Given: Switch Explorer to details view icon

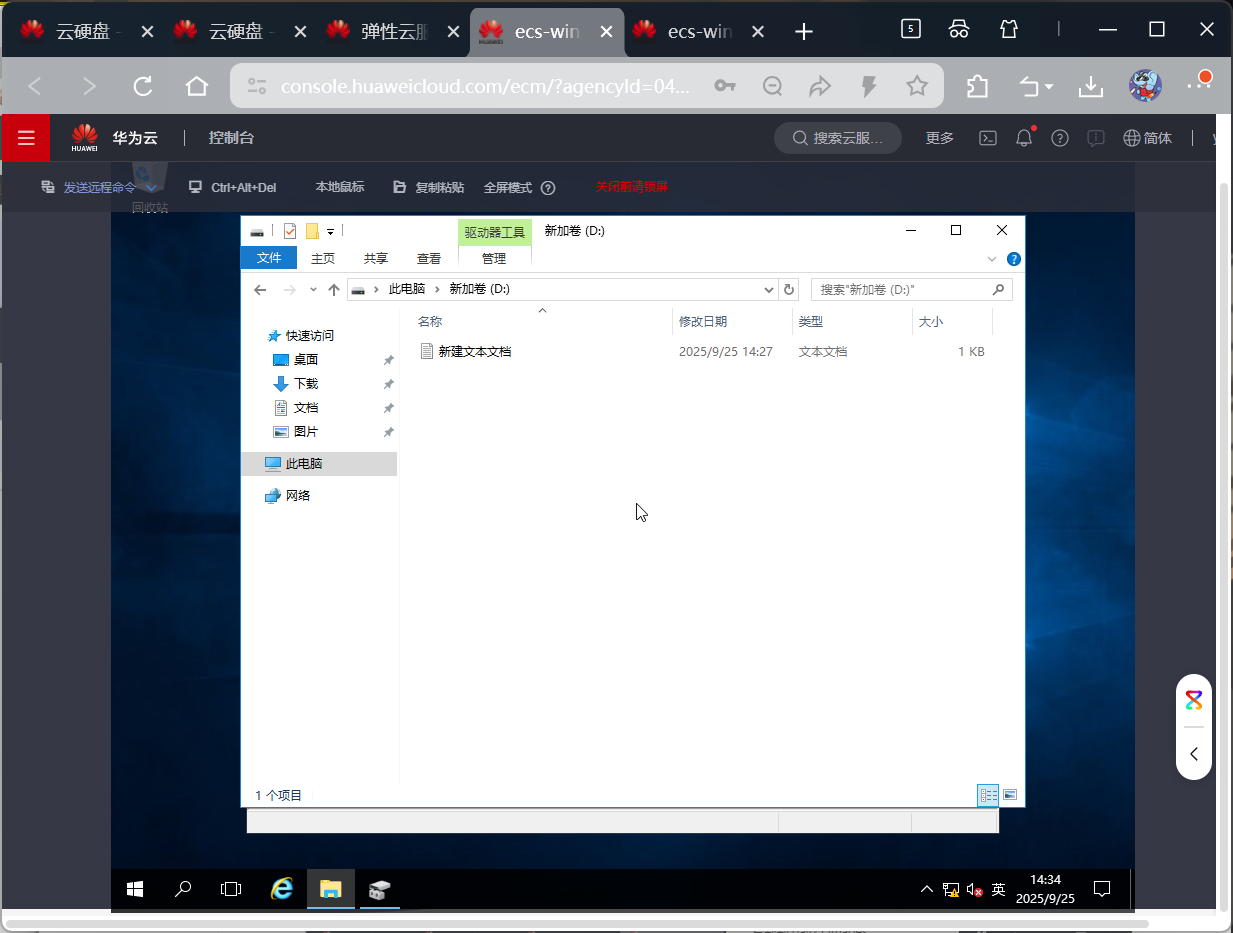Looking at the screenshot, I should tap(988, 795).
